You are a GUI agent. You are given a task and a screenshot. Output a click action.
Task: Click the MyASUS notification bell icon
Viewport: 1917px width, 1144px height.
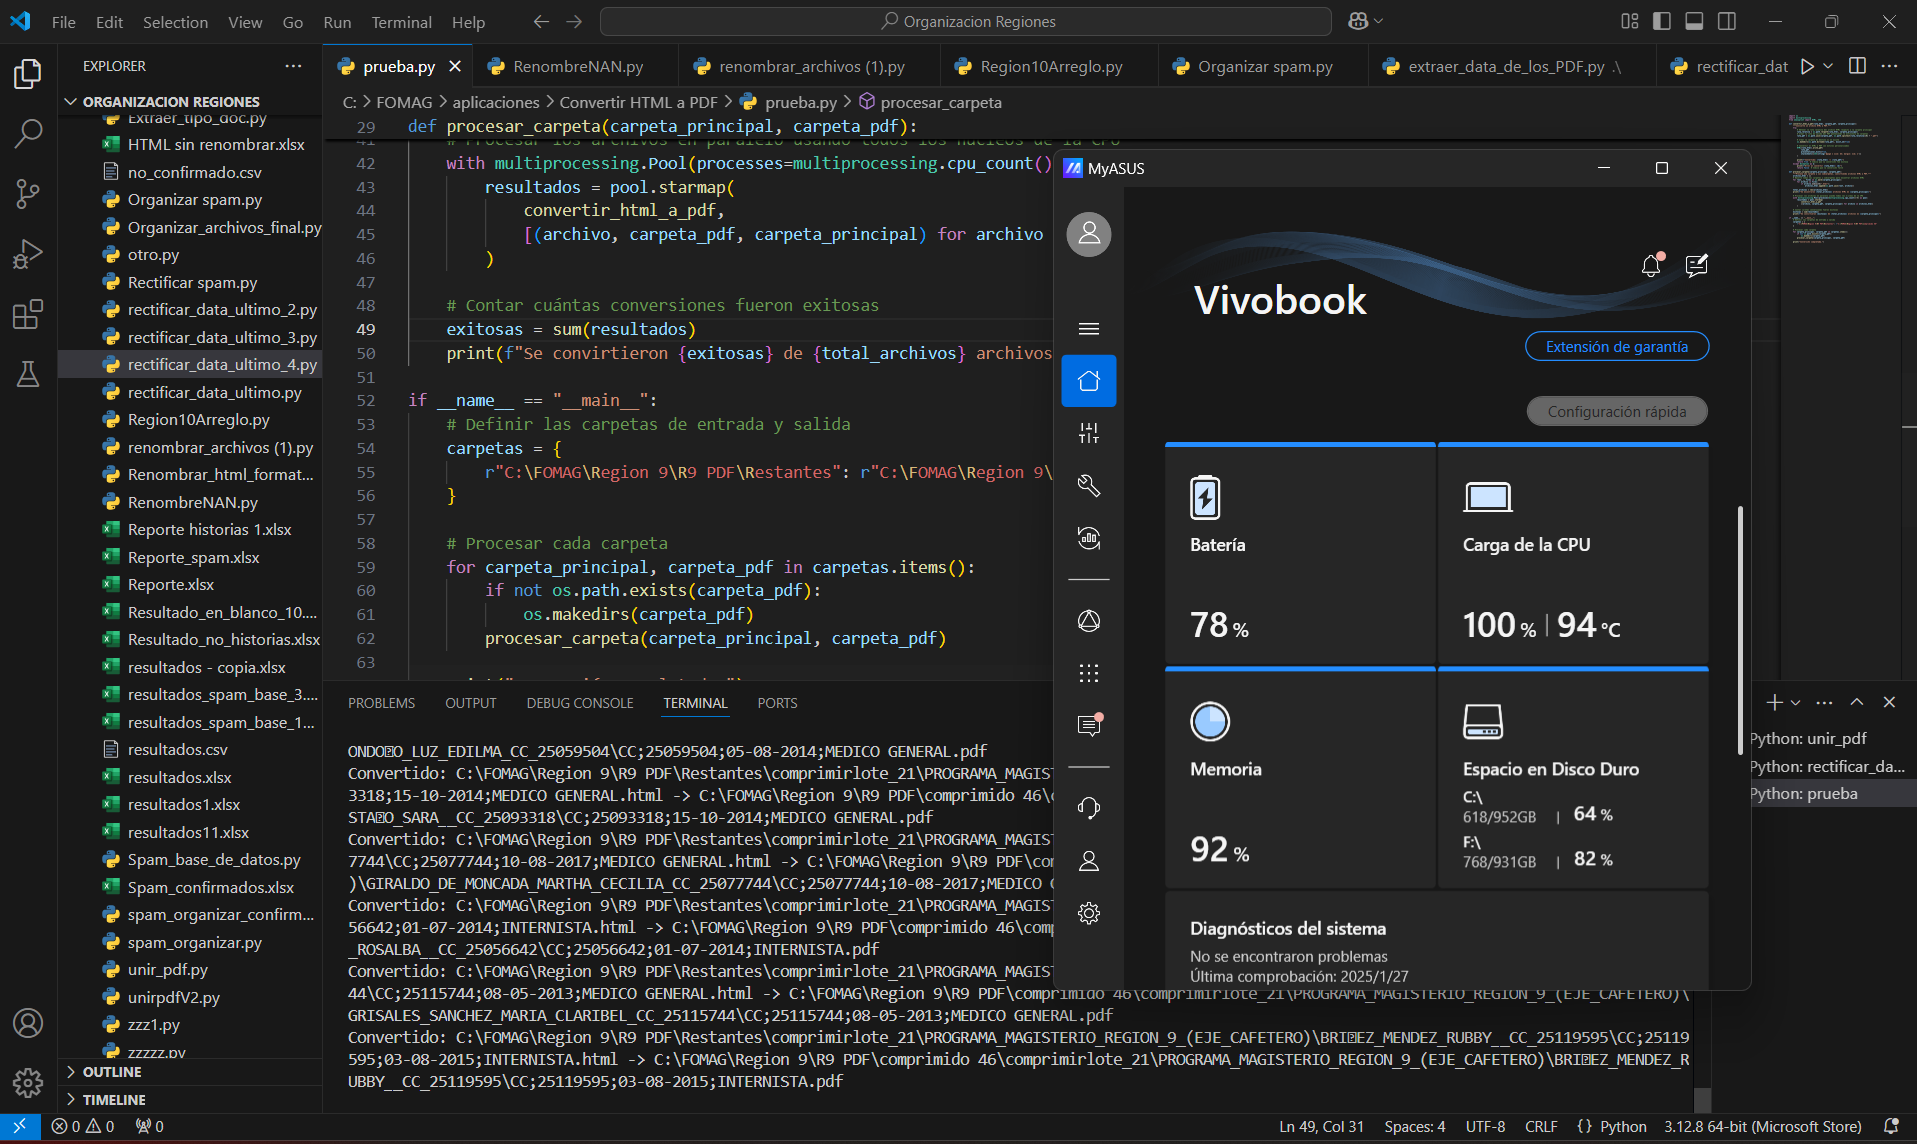(x=1651, y=265)
